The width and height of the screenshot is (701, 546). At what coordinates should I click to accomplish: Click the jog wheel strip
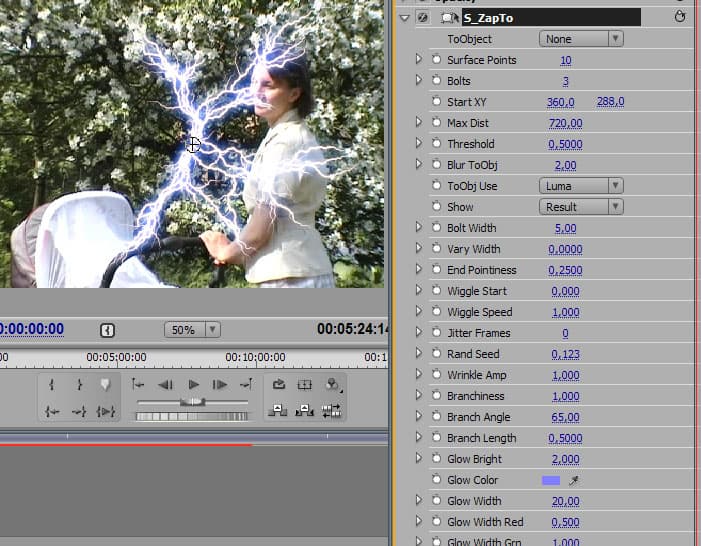(x=192, y=416)
